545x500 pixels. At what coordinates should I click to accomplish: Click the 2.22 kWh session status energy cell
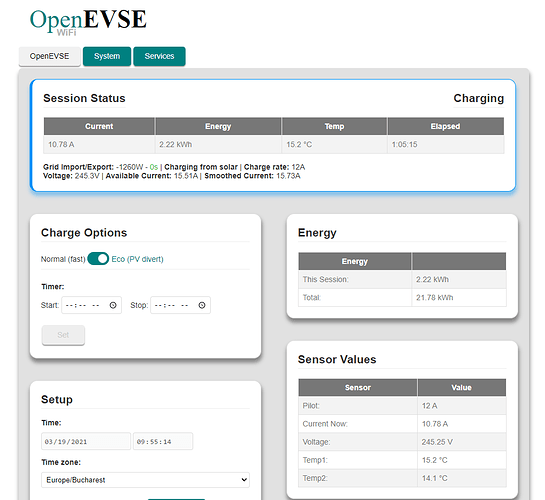(218, 144)
